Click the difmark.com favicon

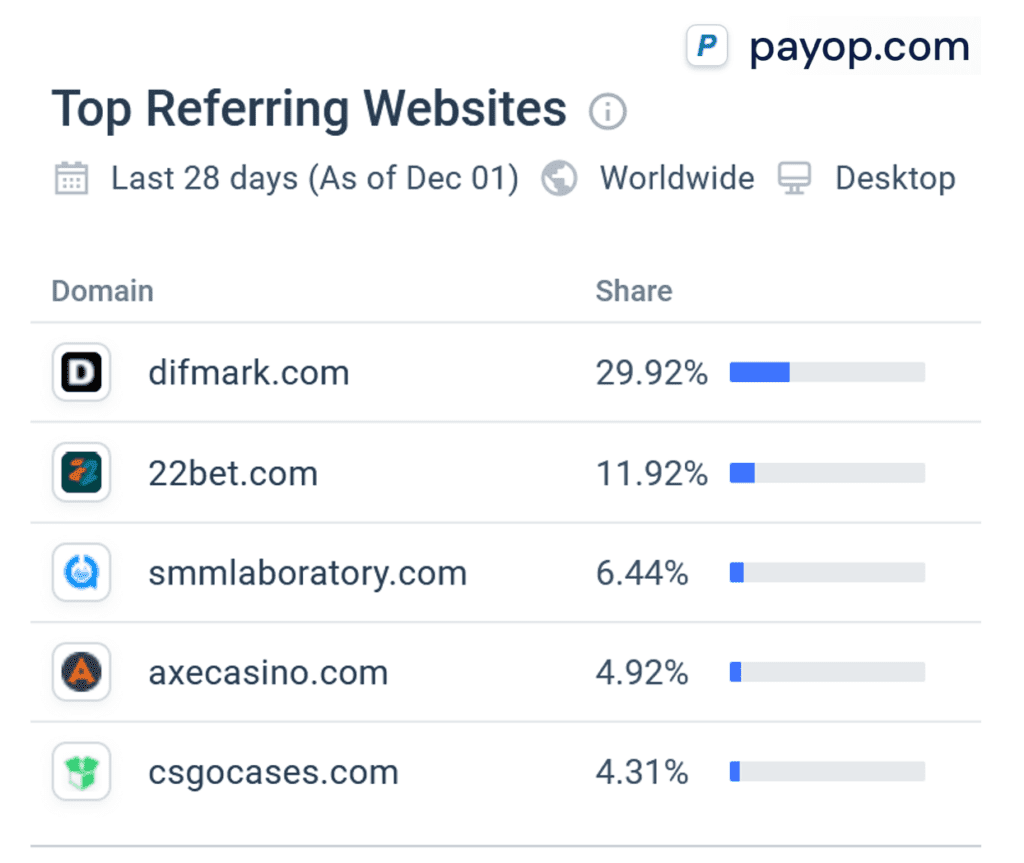80,372
